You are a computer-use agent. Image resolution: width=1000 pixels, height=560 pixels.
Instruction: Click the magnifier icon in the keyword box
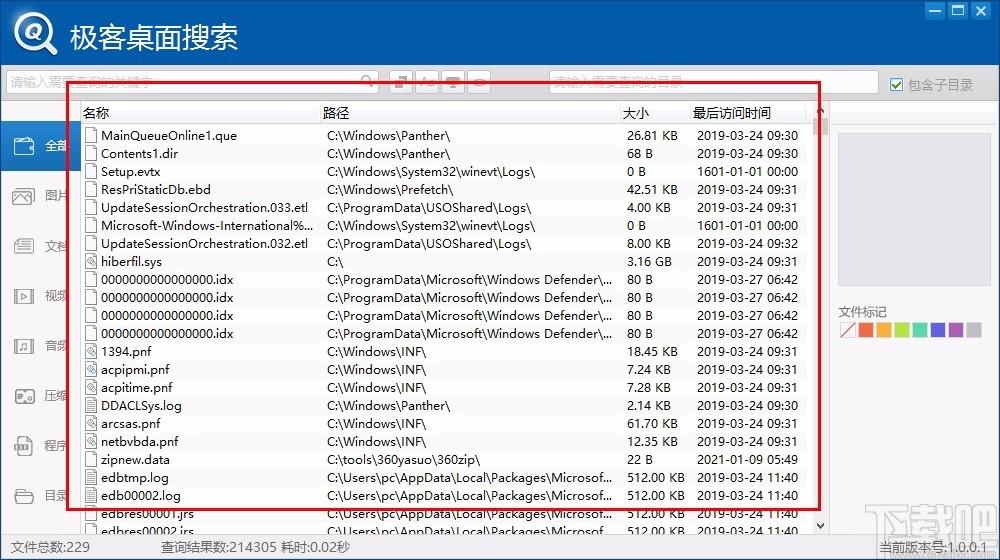point(367,81)
